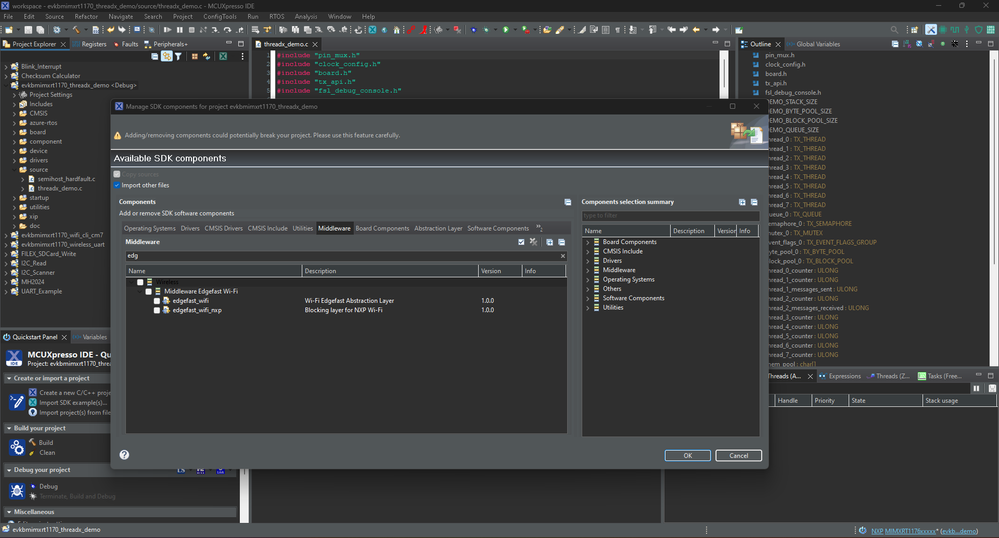Screen dimensions: 999x538
Task: Click the Manage SDK components X icon in Project Explorer
Action: 223,57
